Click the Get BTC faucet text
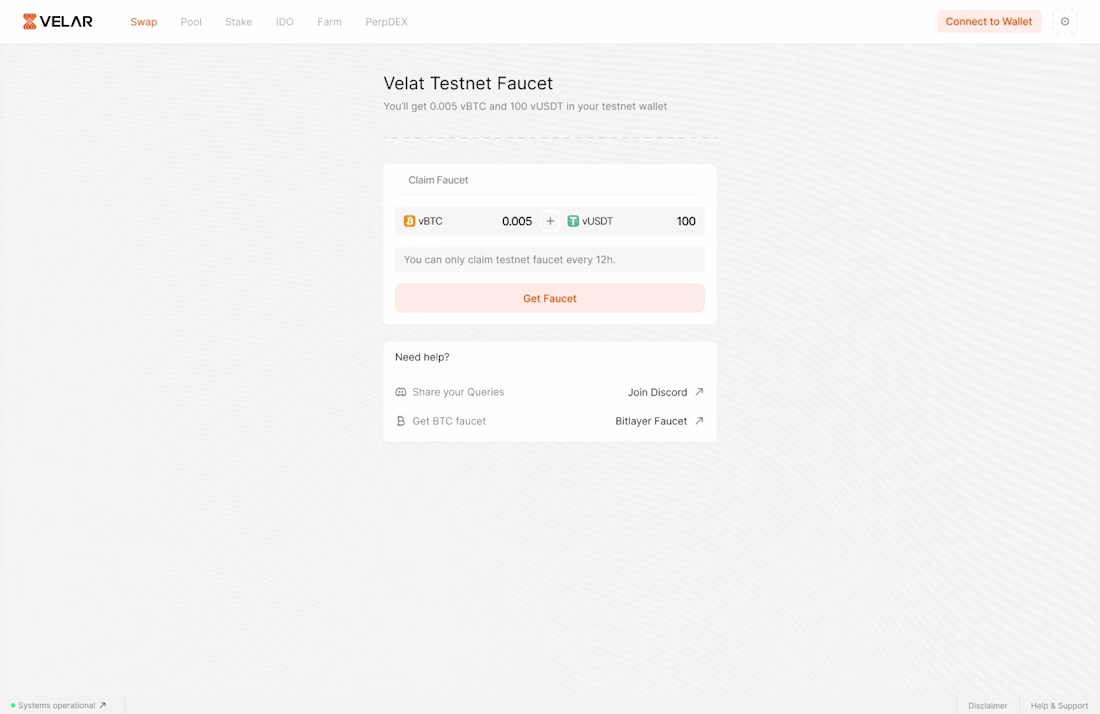 coord(449,421)
